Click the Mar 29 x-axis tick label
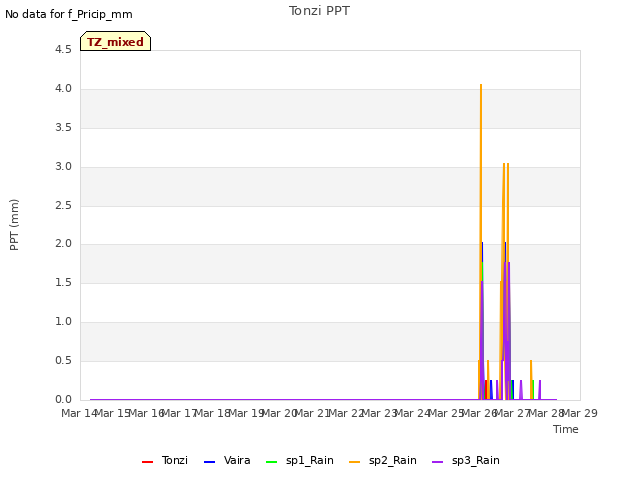This screenshot has height=480, width=640. tap(580, 413)
